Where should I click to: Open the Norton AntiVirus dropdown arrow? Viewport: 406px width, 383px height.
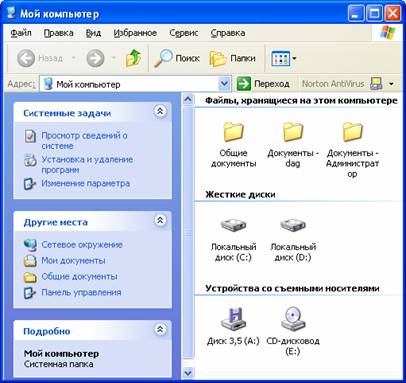point(391,84)
